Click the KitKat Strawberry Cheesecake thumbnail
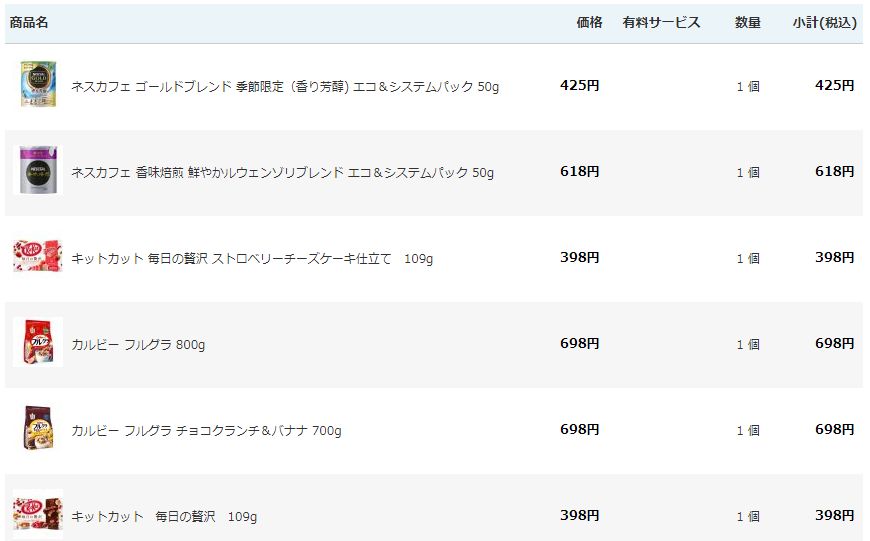The width and height of the screenshot is (870, 541). click(37, 257)
